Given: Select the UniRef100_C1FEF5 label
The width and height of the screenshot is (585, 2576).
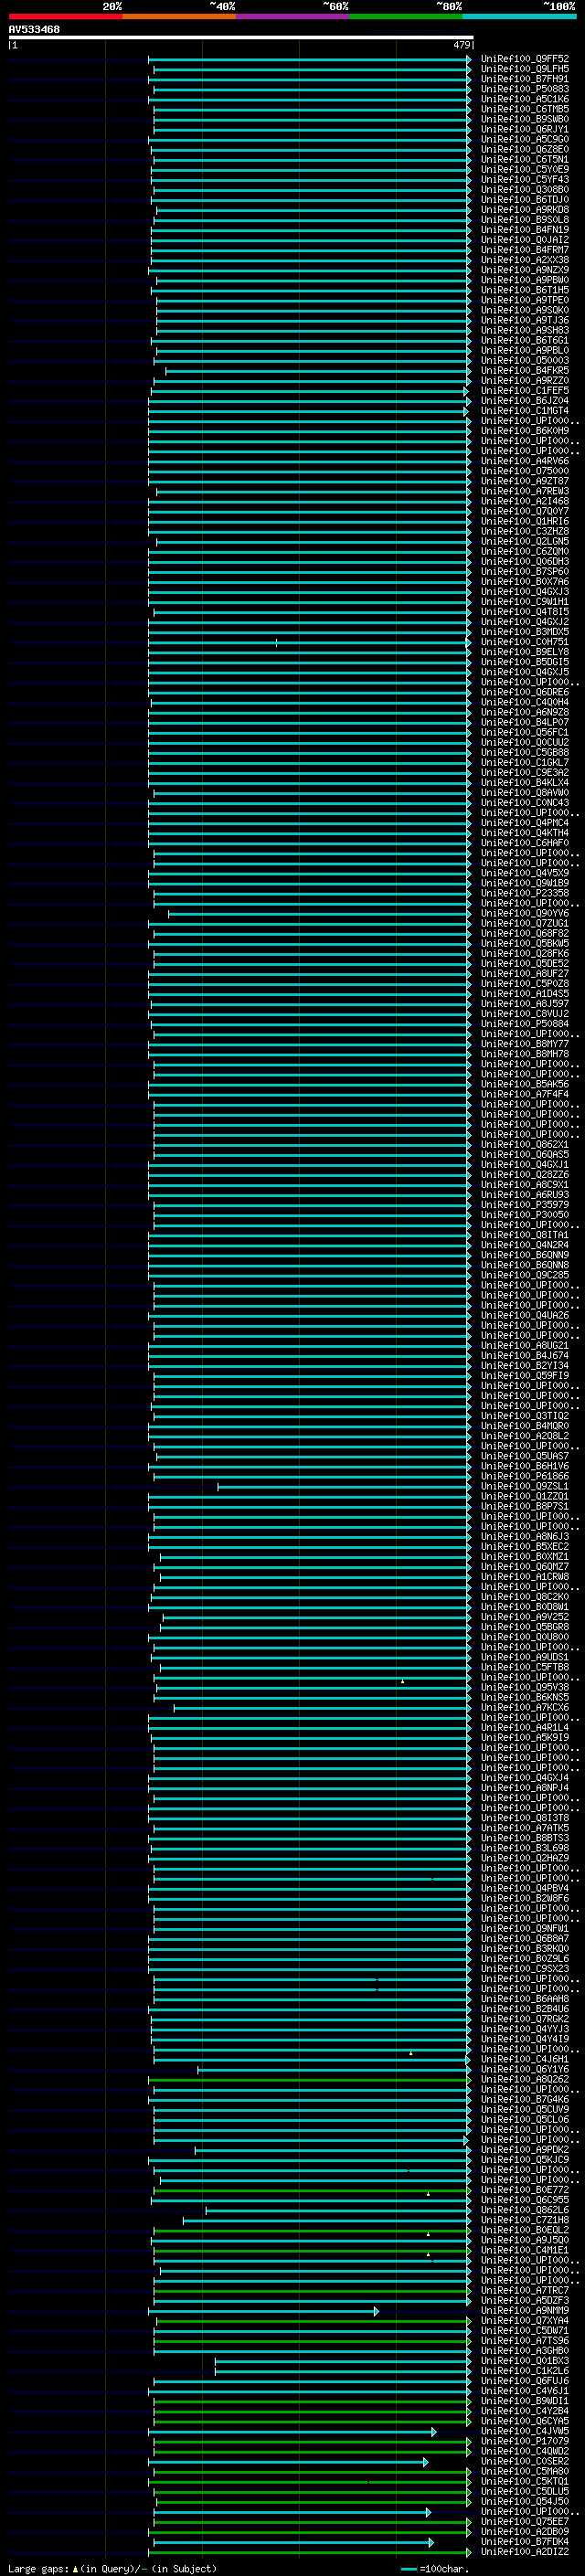Looking at the screenshot, I should [x=525, y=390].
